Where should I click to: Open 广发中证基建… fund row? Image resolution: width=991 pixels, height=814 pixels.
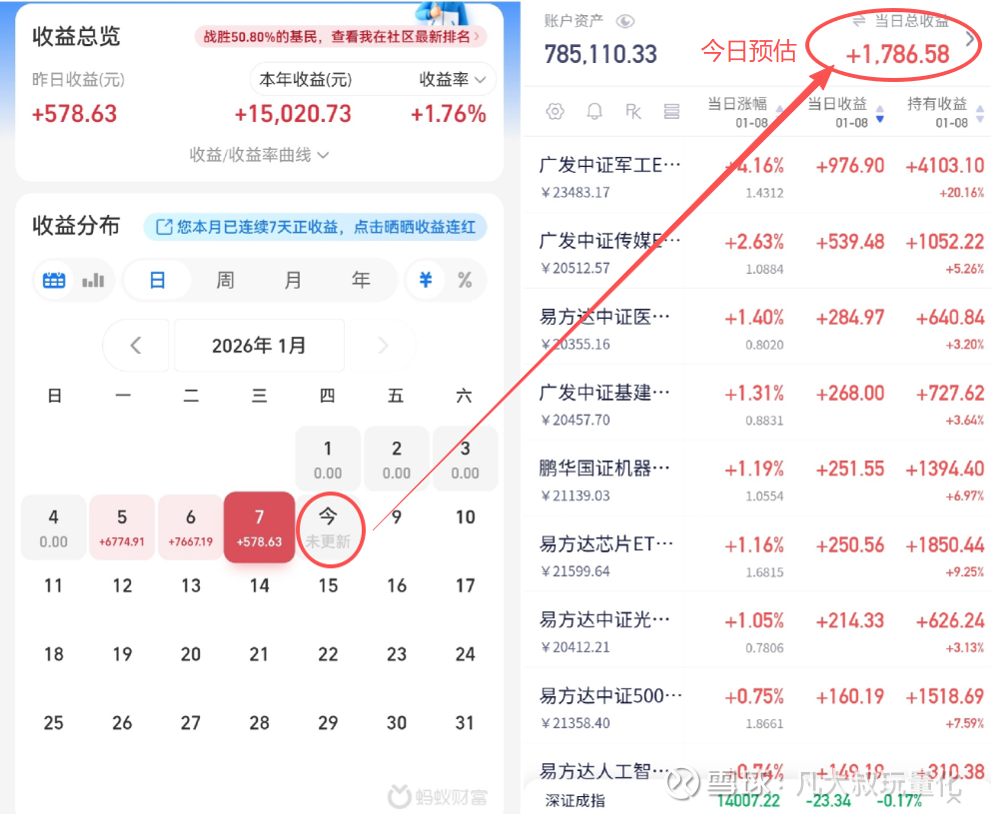755,403
